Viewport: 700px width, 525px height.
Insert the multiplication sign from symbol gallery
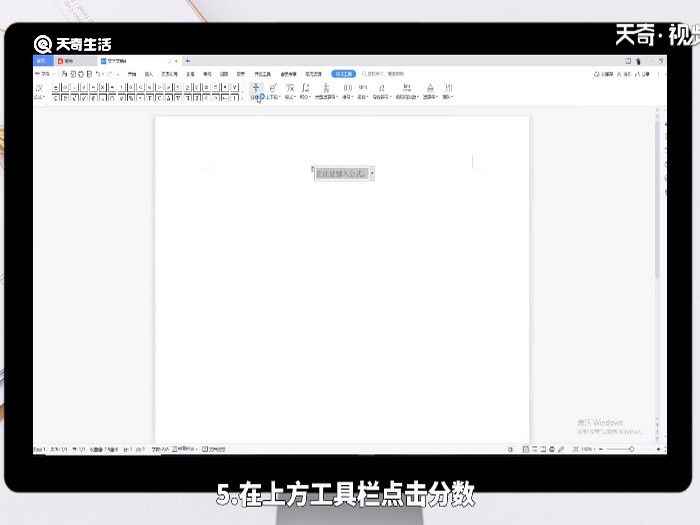[102, 87]
